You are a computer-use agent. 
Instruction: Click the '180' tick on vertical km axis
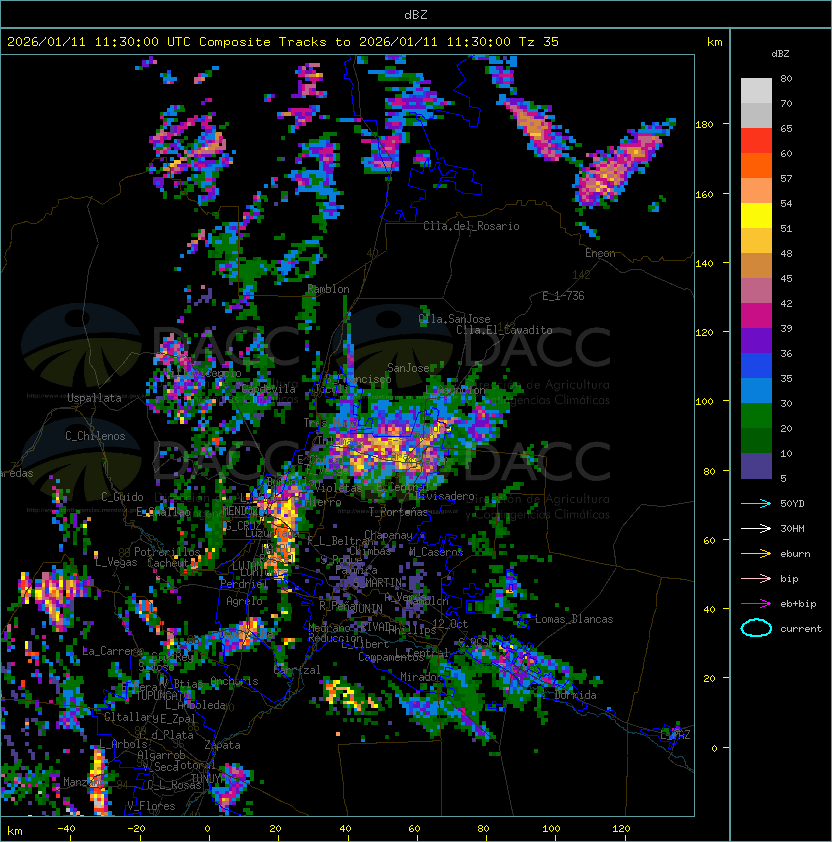[x=704, y=125]
